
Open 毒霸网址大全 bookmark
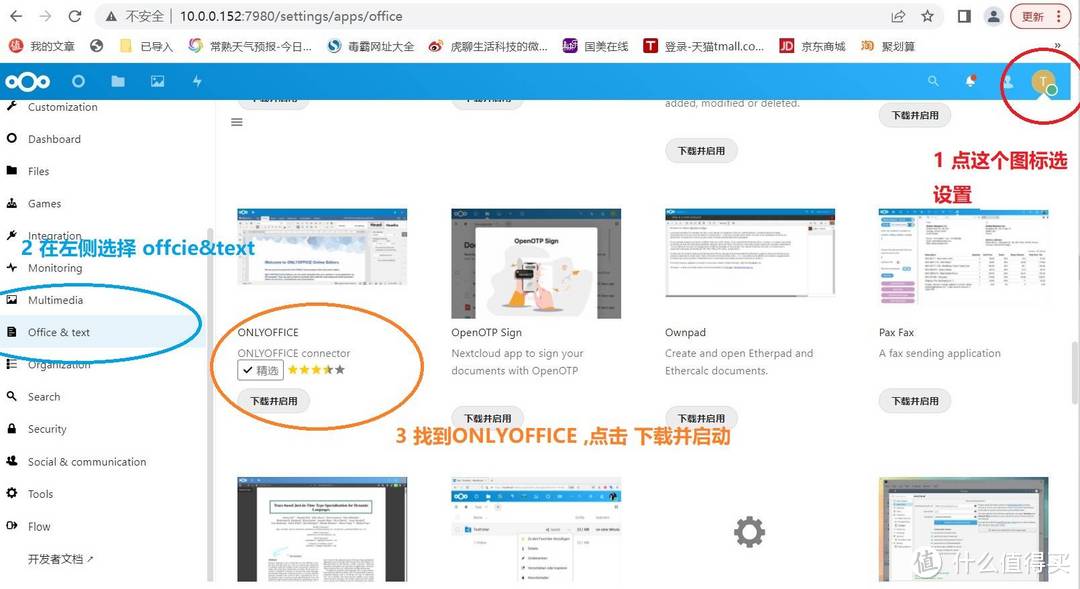point(371,46)
